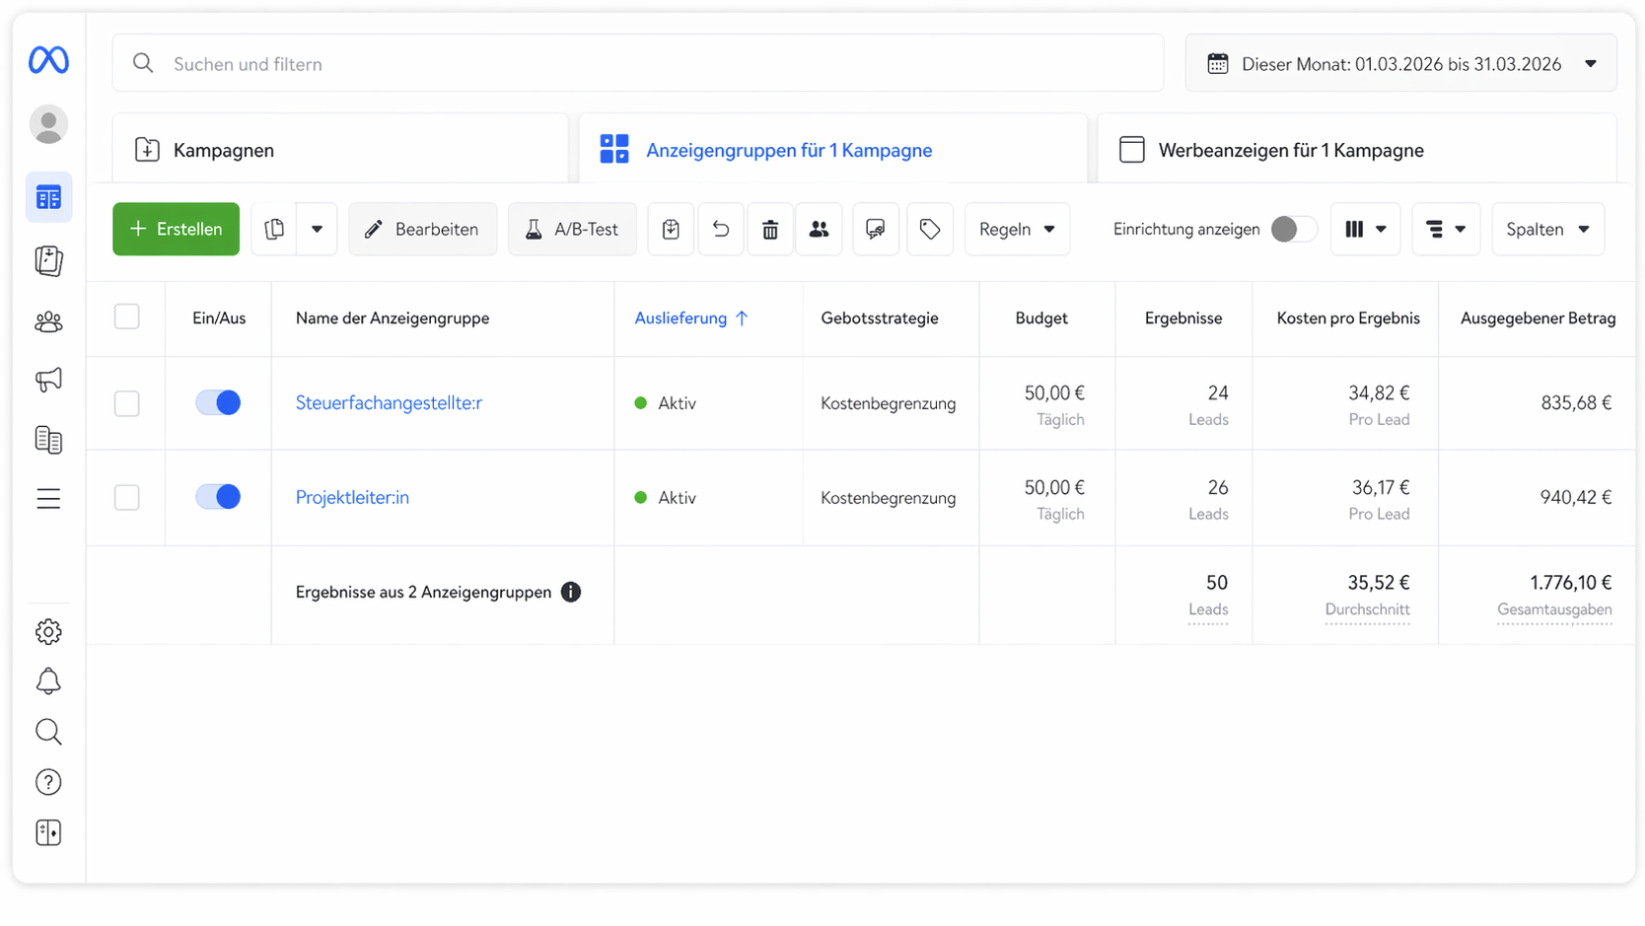Click the Suchen und filtern search field

click(638, 64)
